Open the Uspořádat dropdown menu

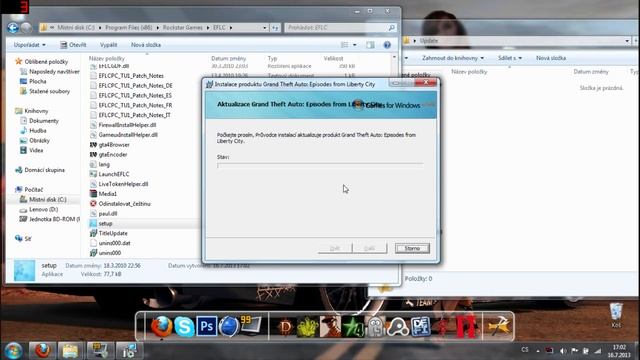29,45
